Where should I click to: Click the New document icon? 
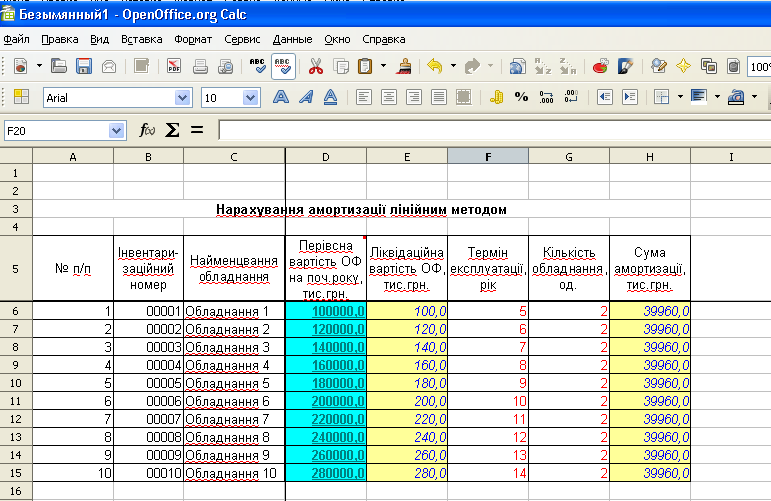pos(21,66)
